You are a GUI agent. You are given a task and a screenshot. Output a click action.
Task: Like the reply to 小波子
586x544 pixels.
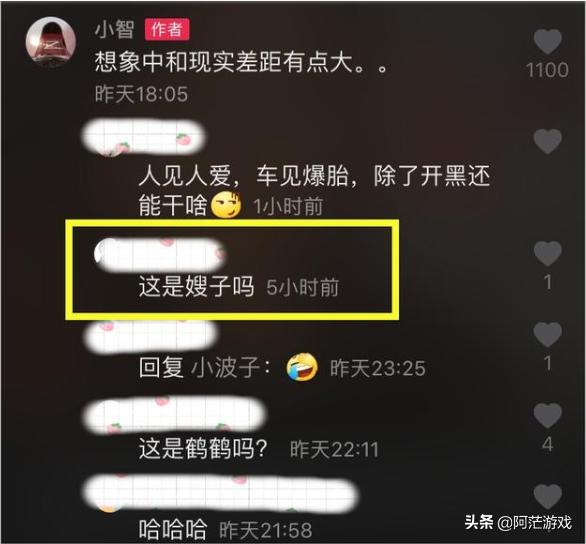coord(548,334)
